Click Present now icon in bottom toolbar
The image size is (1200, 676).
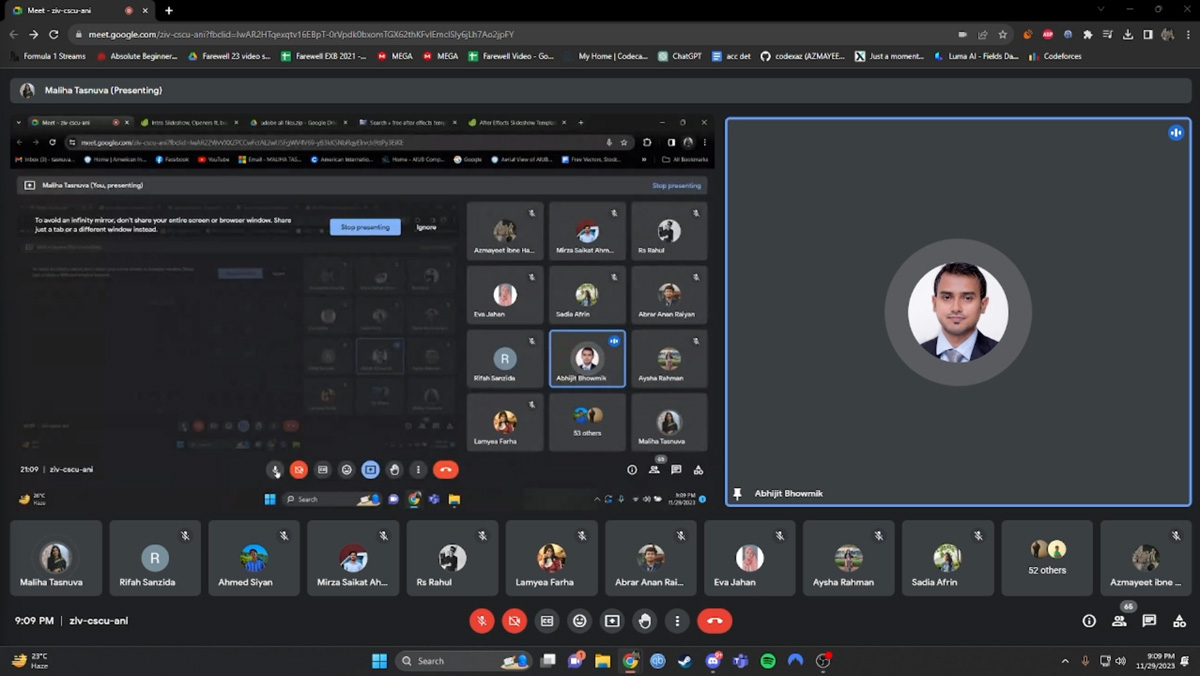[612, 621]
